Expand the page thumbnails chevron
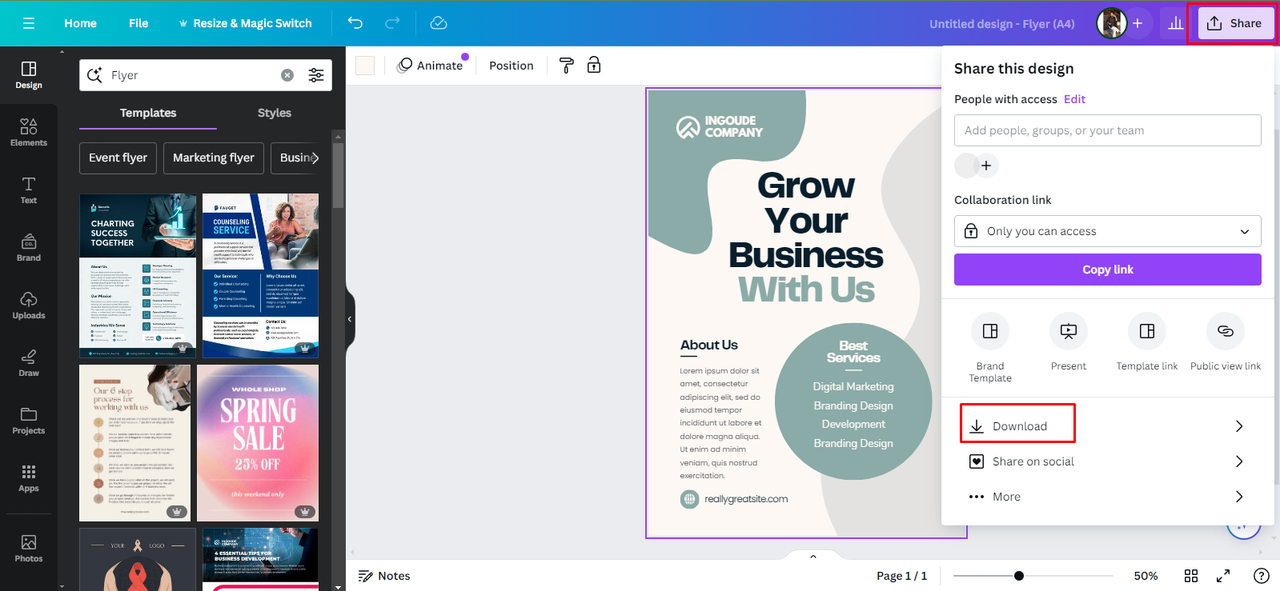 click(x=813, y=557)
